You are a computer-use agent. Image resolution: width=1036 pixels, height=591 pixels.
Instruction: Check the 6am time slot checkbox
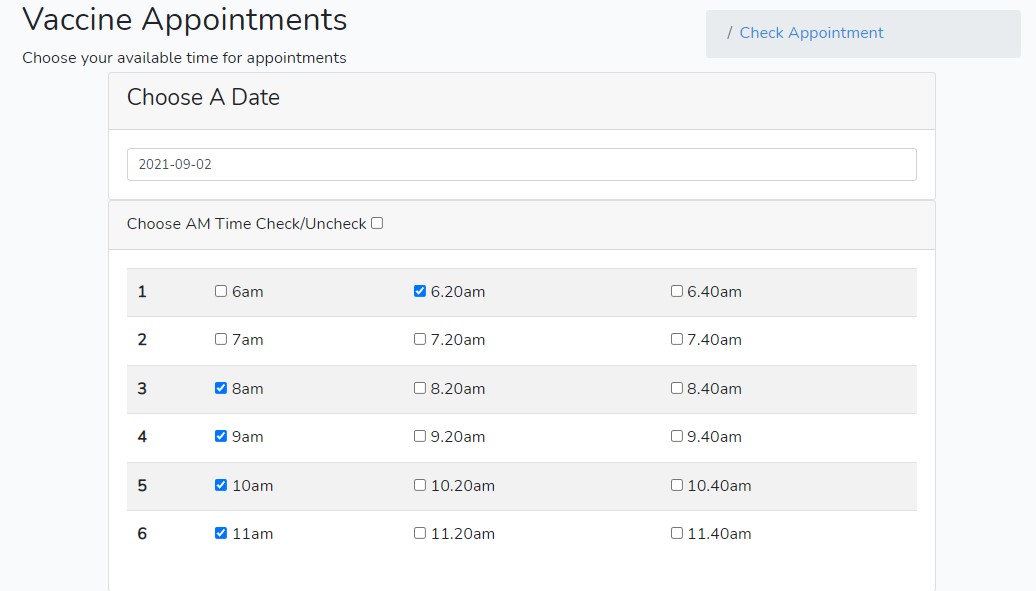[220, 291]
